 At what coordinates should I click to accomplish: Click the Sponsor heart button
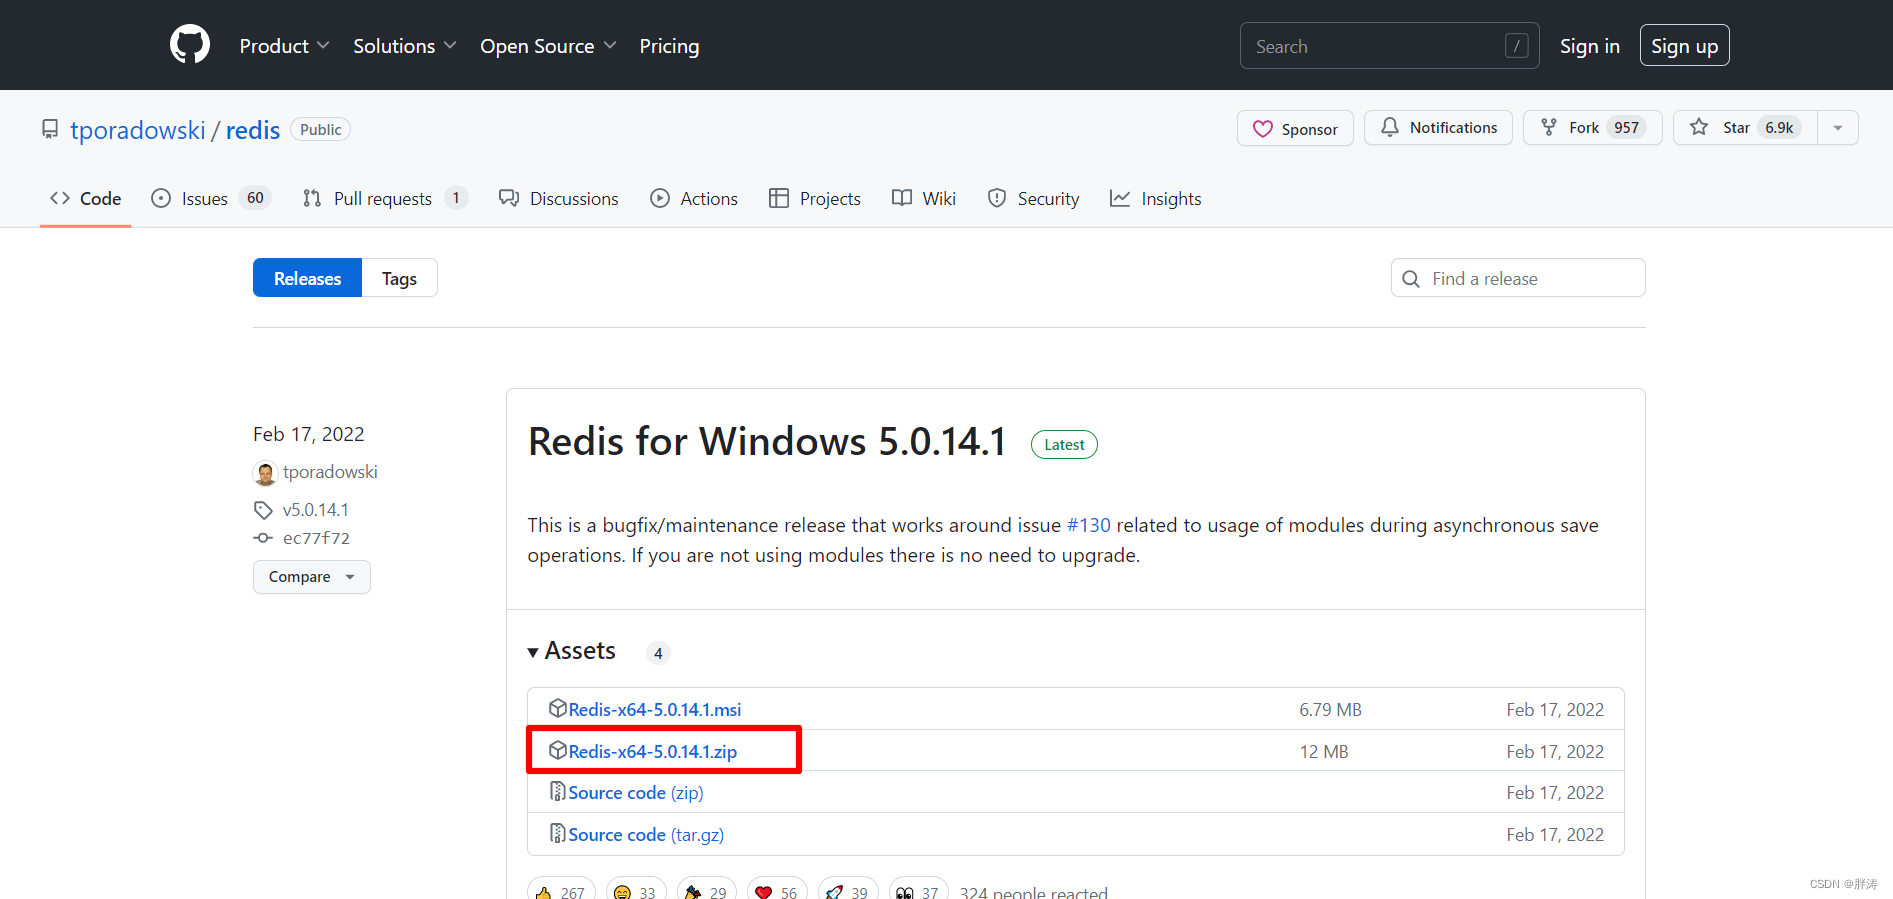[x=1295, y=129]
